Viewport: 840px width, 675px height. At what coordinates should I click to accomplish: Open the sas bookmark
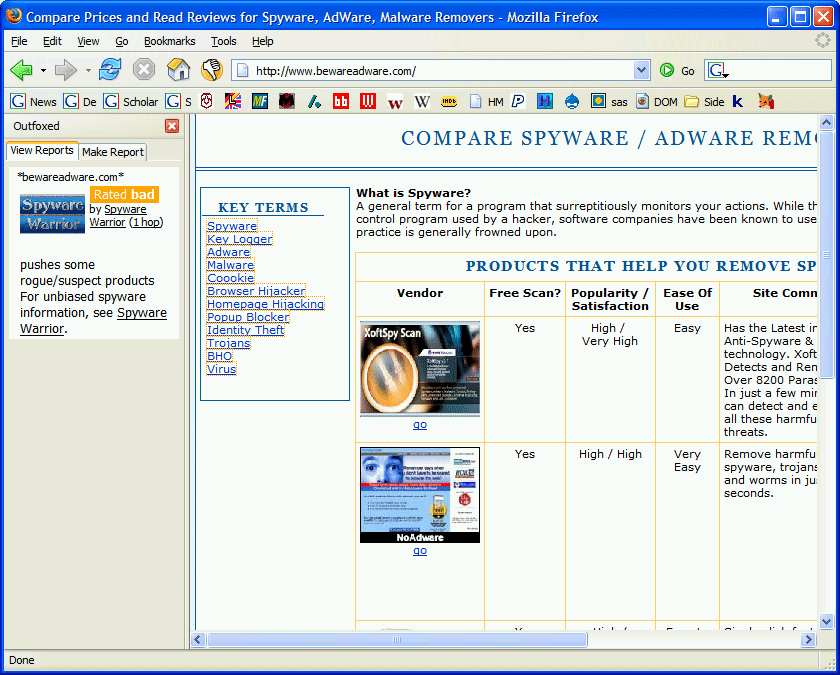(609, 102)
